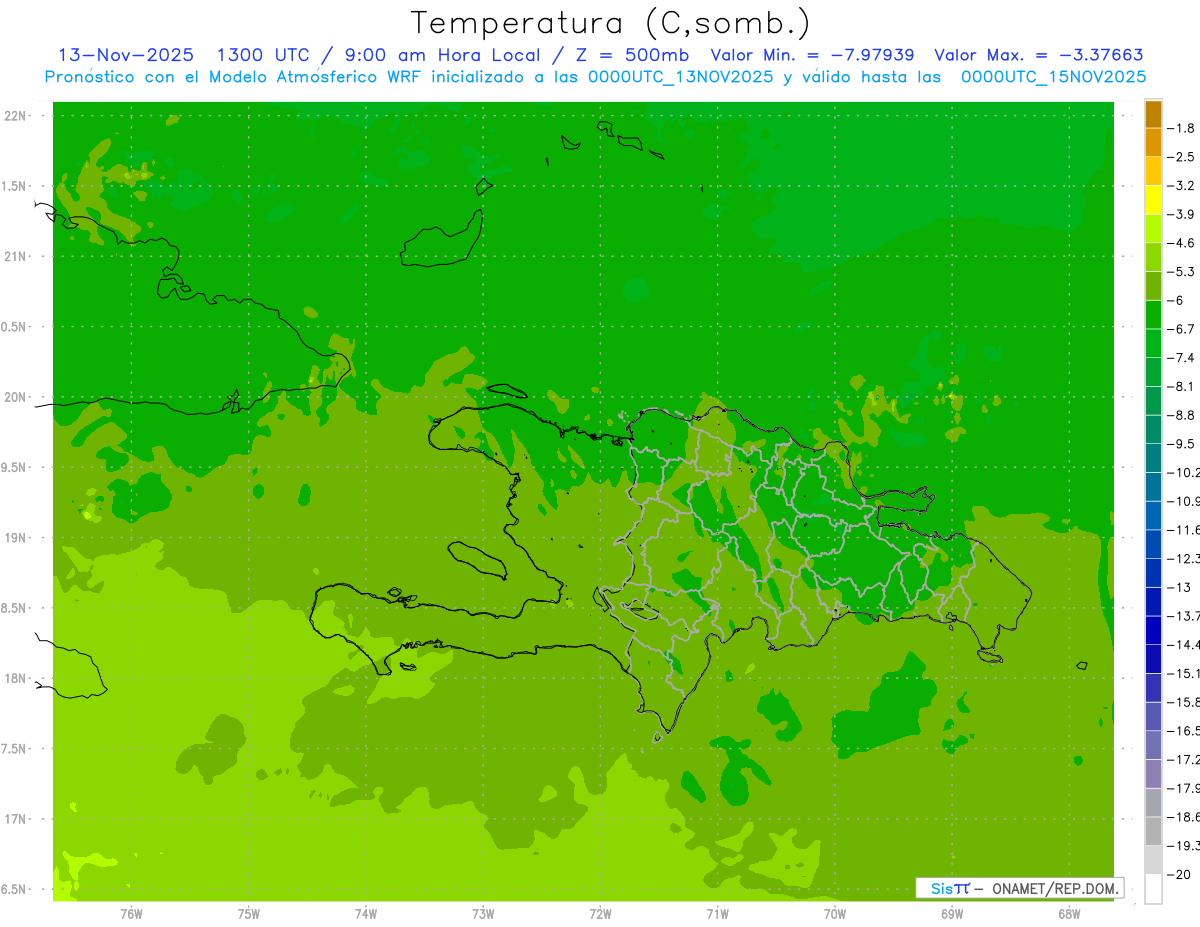Click the '-15.8' colorbar label
Screen dimensions: 1200x927
click(1183, 702)
